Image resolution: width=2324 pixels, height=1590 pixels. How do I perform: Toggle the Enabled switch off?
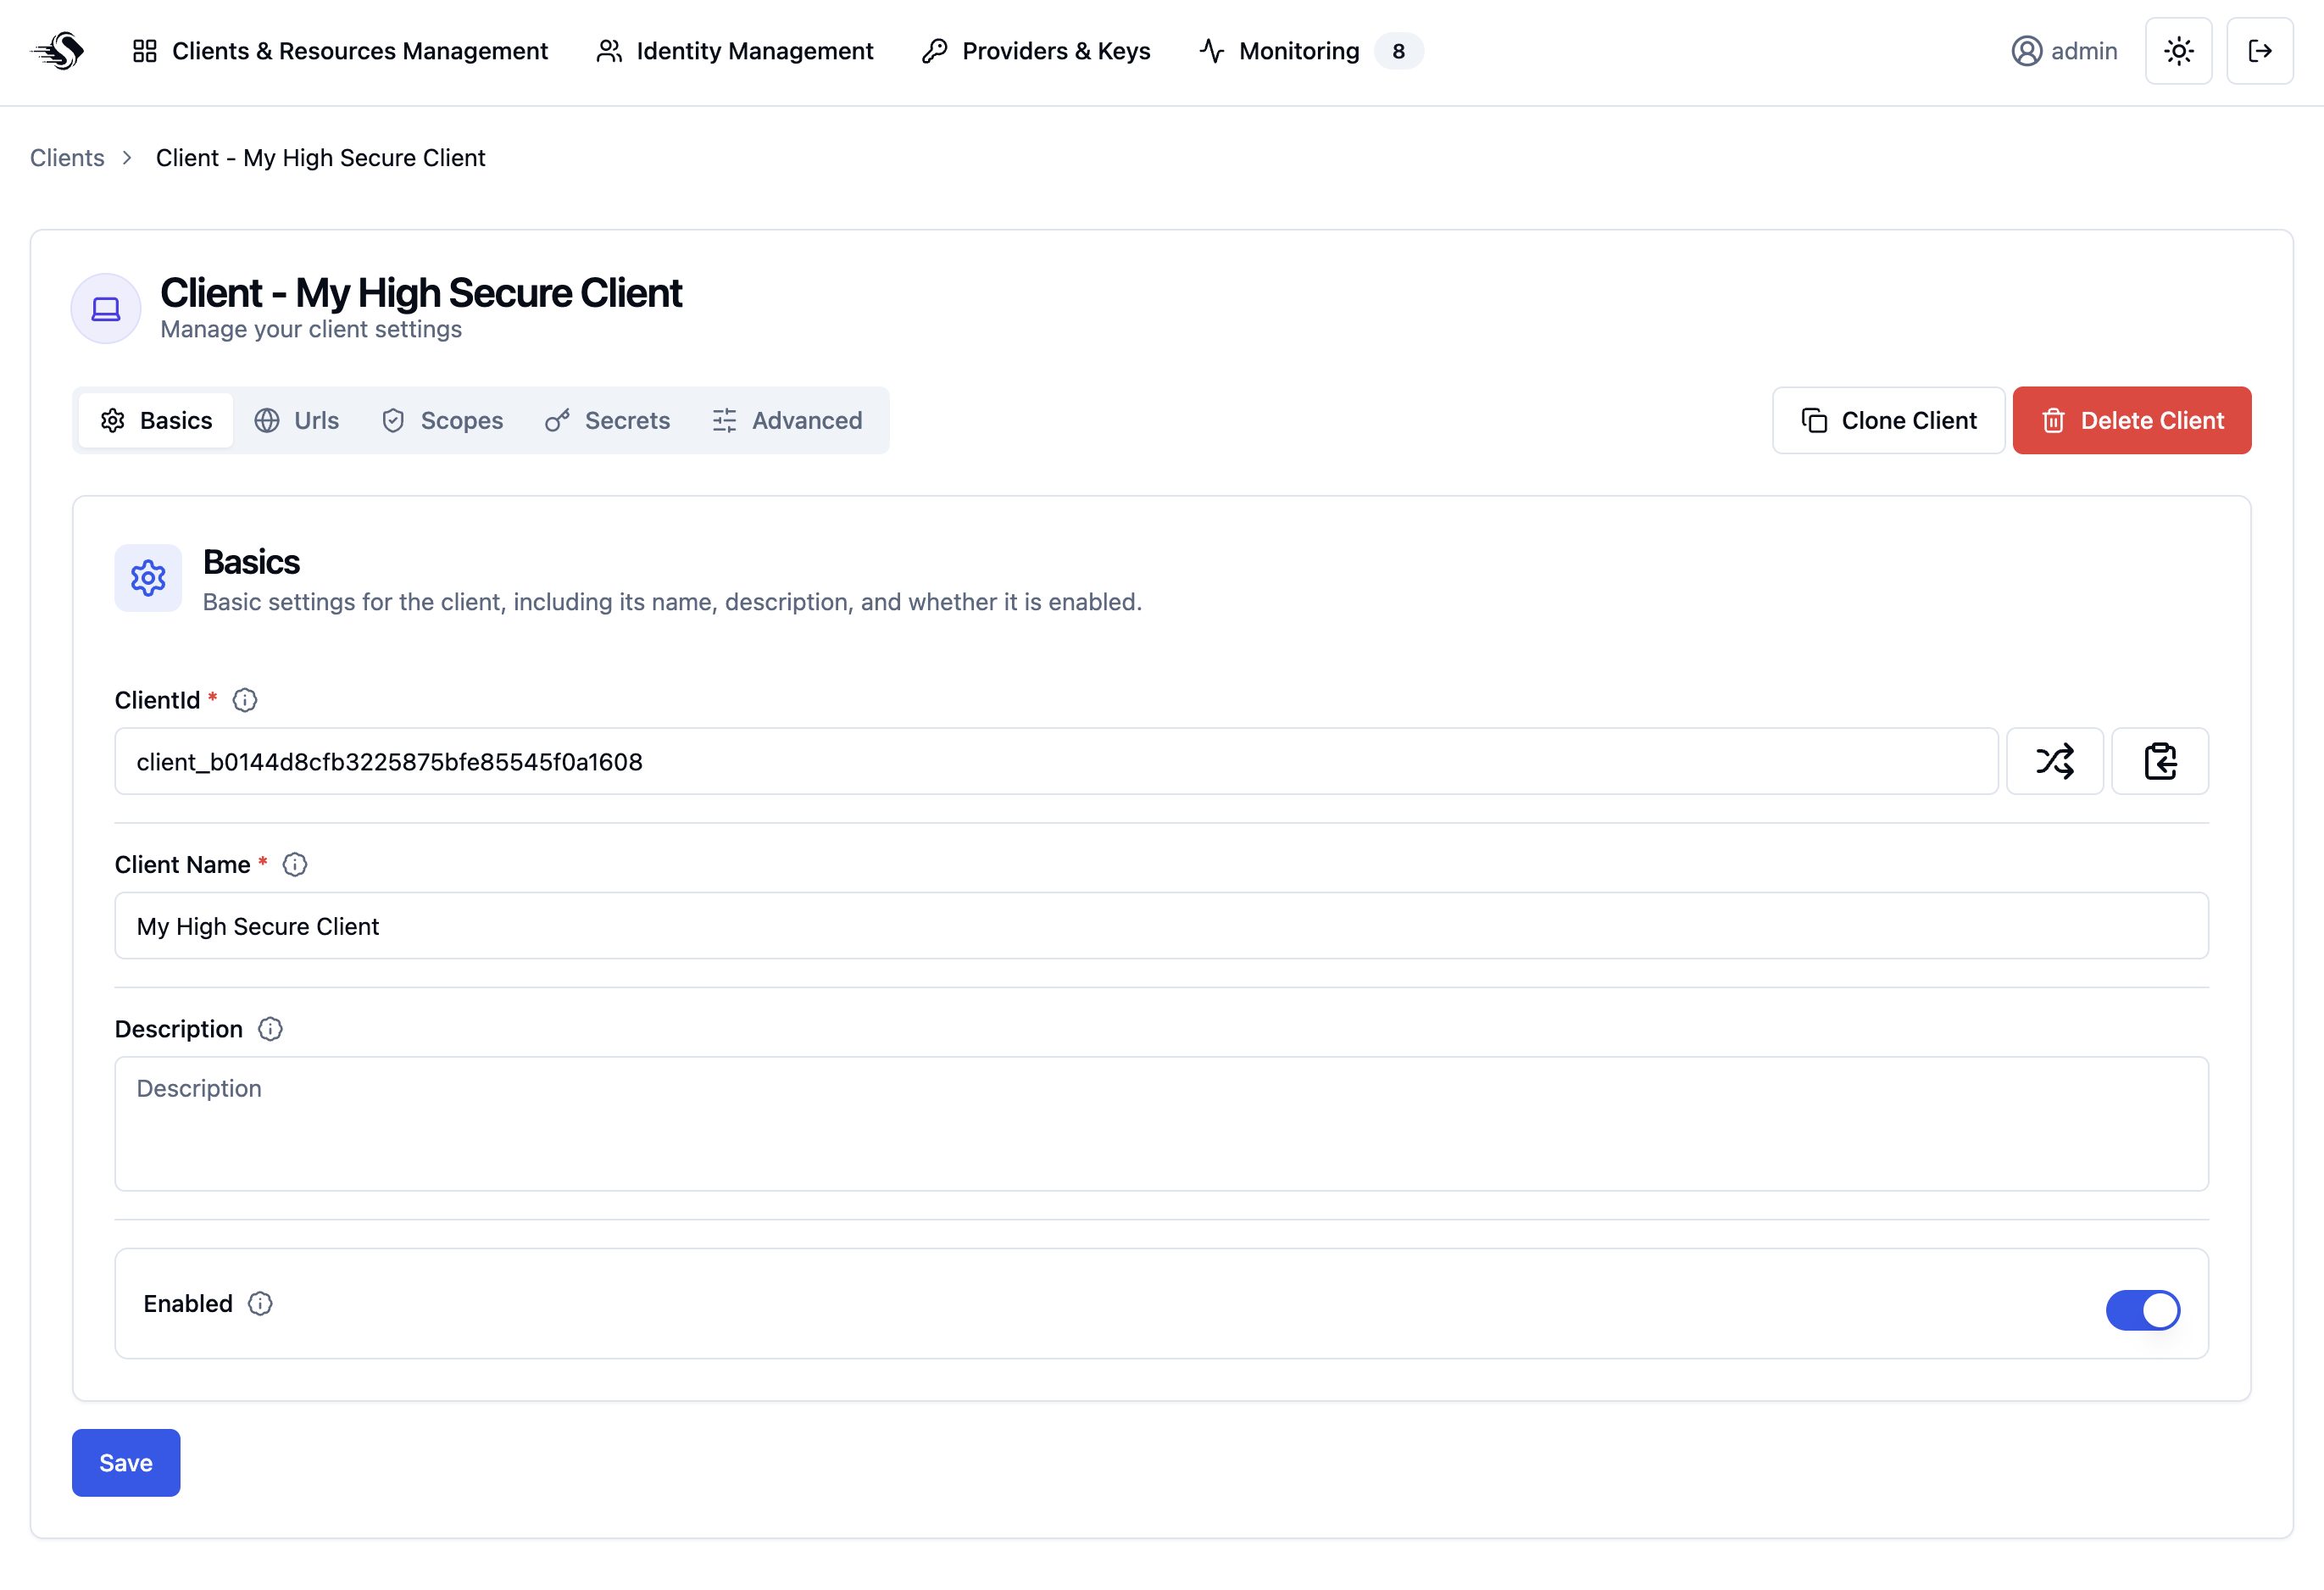tap(2143, 1310)
